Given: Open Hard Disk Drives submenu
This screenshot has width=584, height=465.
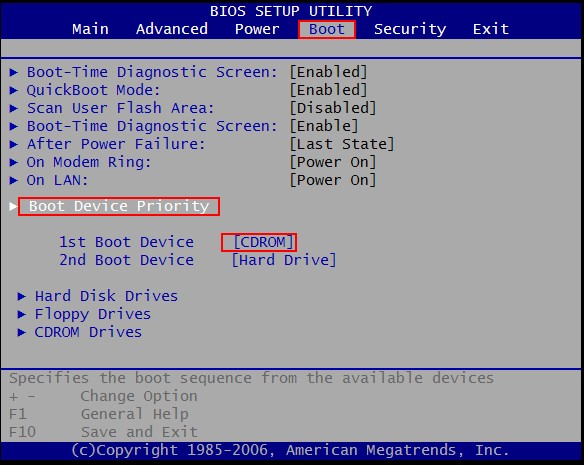Looking at the screenshot, I should tap(106, 296).
